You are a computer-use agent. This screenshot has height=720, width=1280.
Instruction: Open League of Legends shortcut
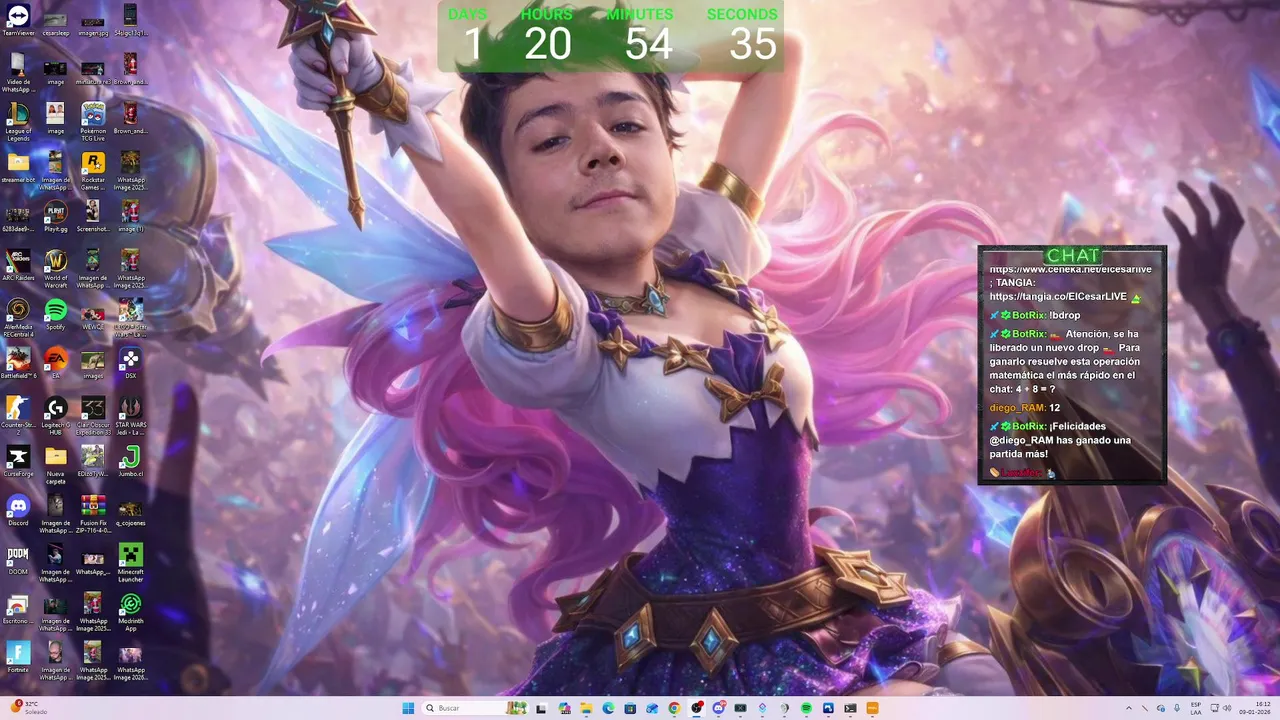point(18,121)
